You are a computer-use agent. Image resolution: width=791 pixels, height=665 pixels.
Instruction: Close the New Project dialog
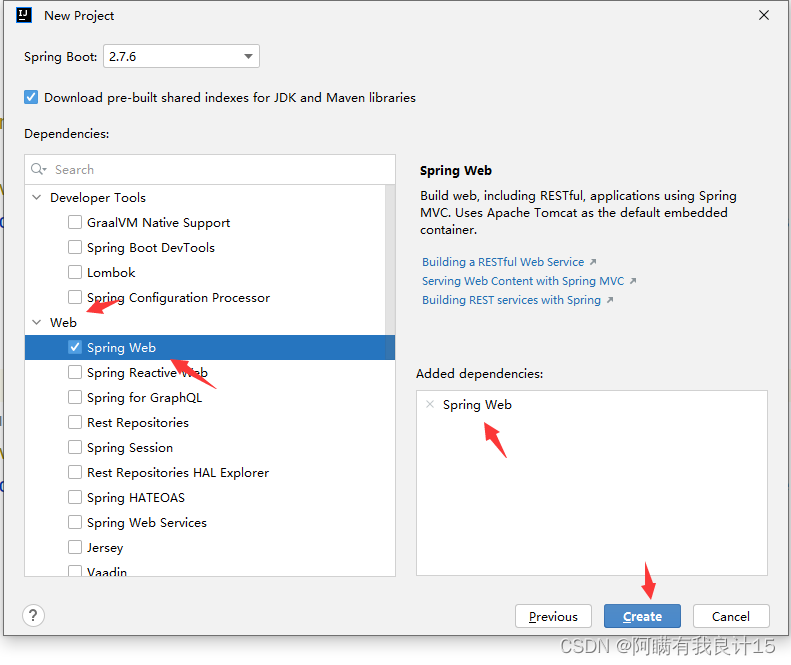(x=764, y=15)
